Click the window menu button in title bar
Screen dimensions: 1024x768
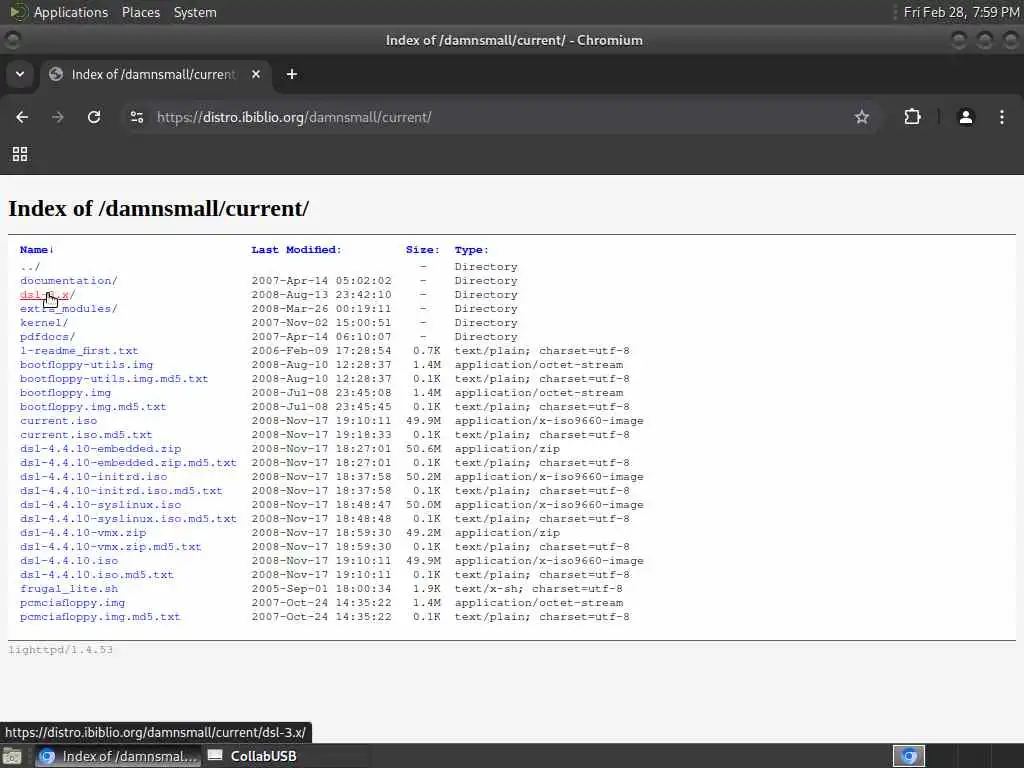point(12,40)
